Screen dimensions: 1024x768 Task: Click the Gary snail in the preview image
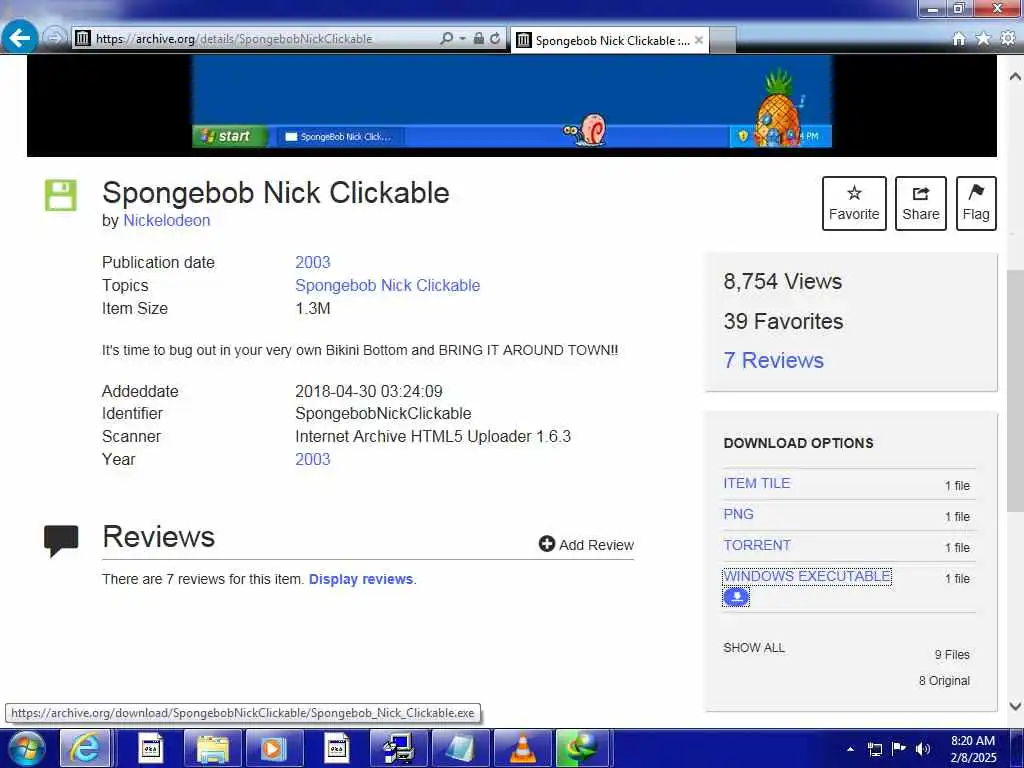(x=584, y=130)
